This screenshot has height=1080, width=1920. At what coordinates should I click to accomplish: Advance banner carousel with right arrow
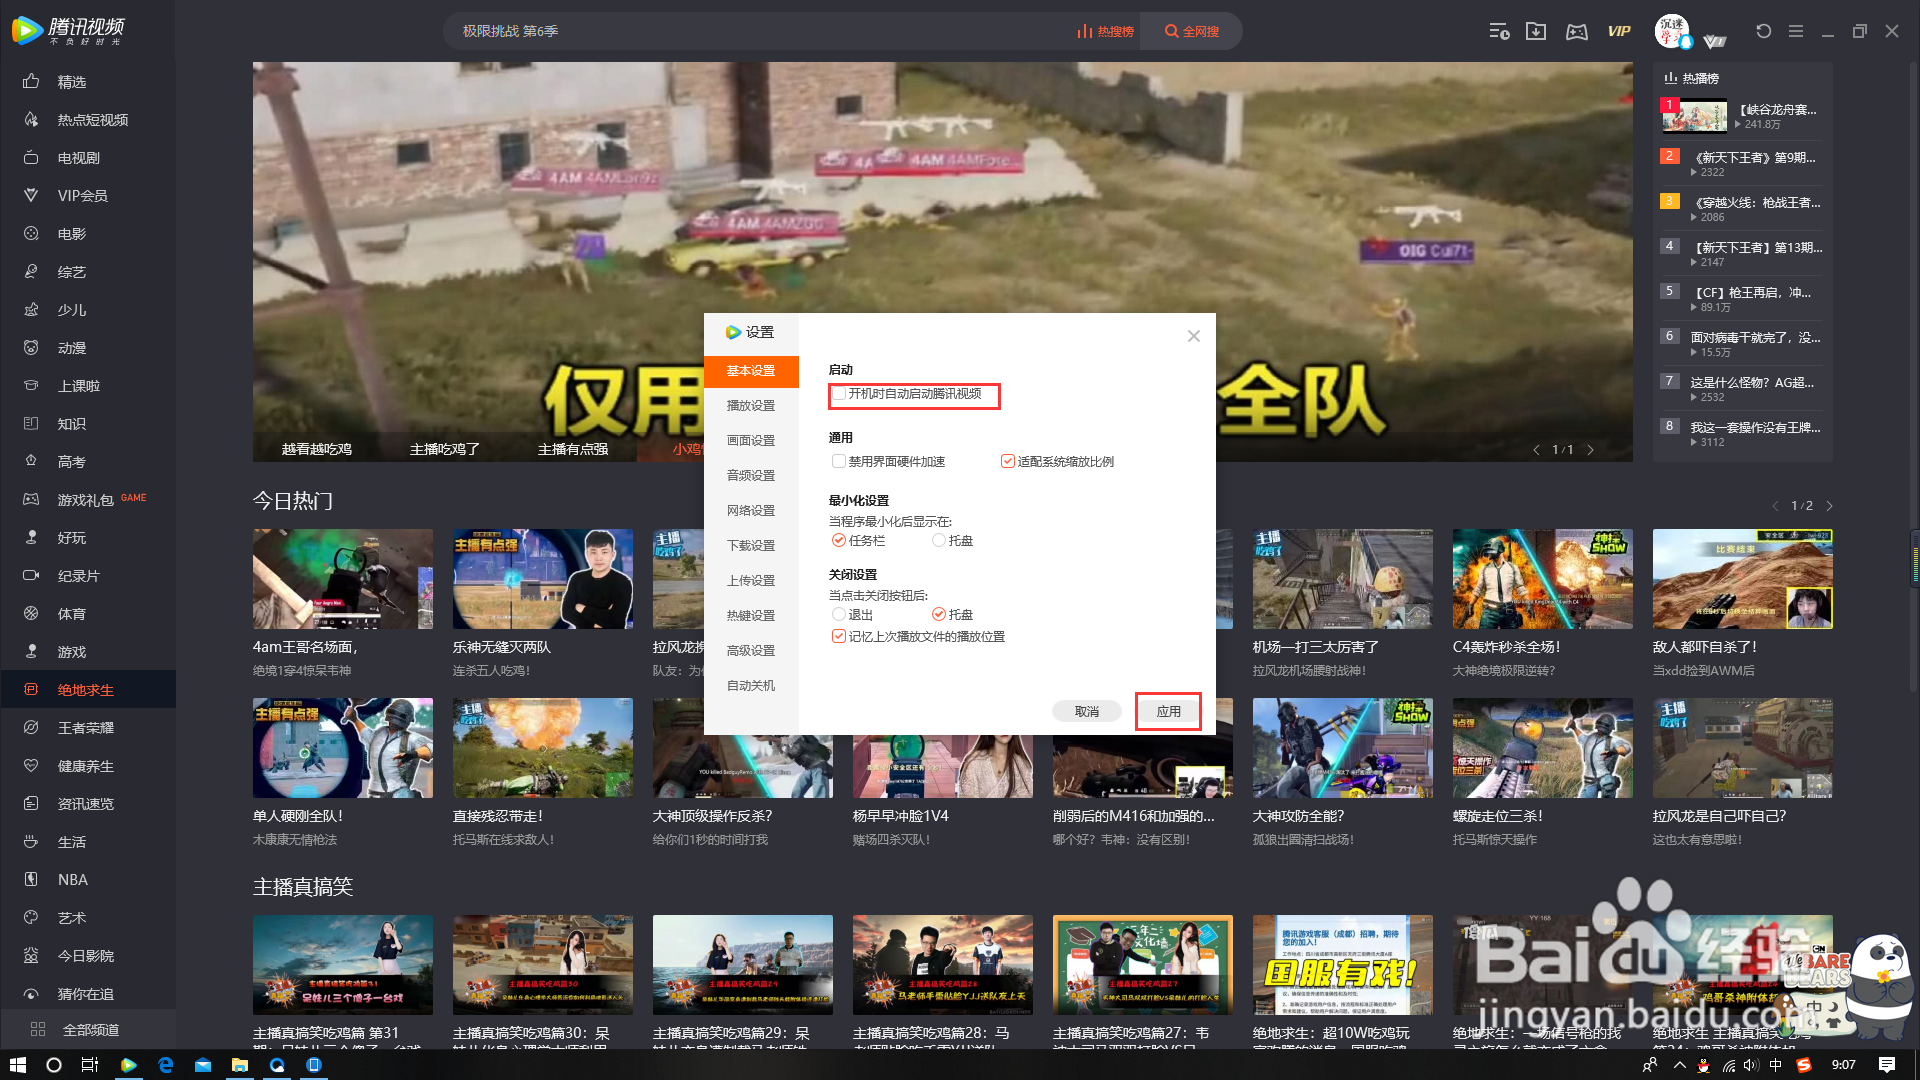pos(1590,450)
